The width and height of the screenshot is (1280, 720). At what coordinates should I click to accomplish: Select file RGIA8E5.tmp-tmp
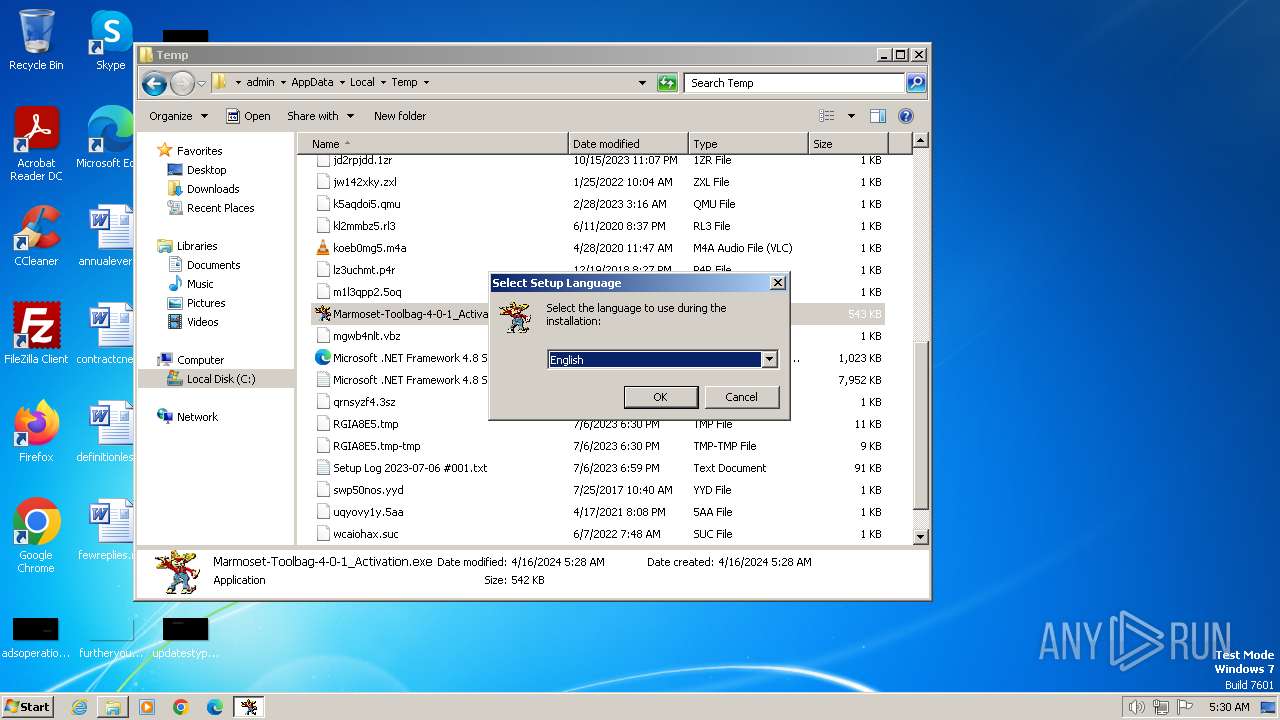click(x=376, y=446)
